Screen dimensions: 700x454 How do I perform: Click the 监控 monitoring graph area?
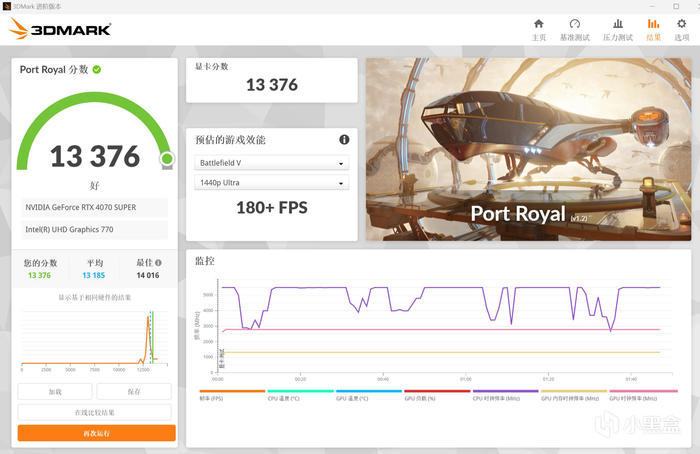pos(444,326)
